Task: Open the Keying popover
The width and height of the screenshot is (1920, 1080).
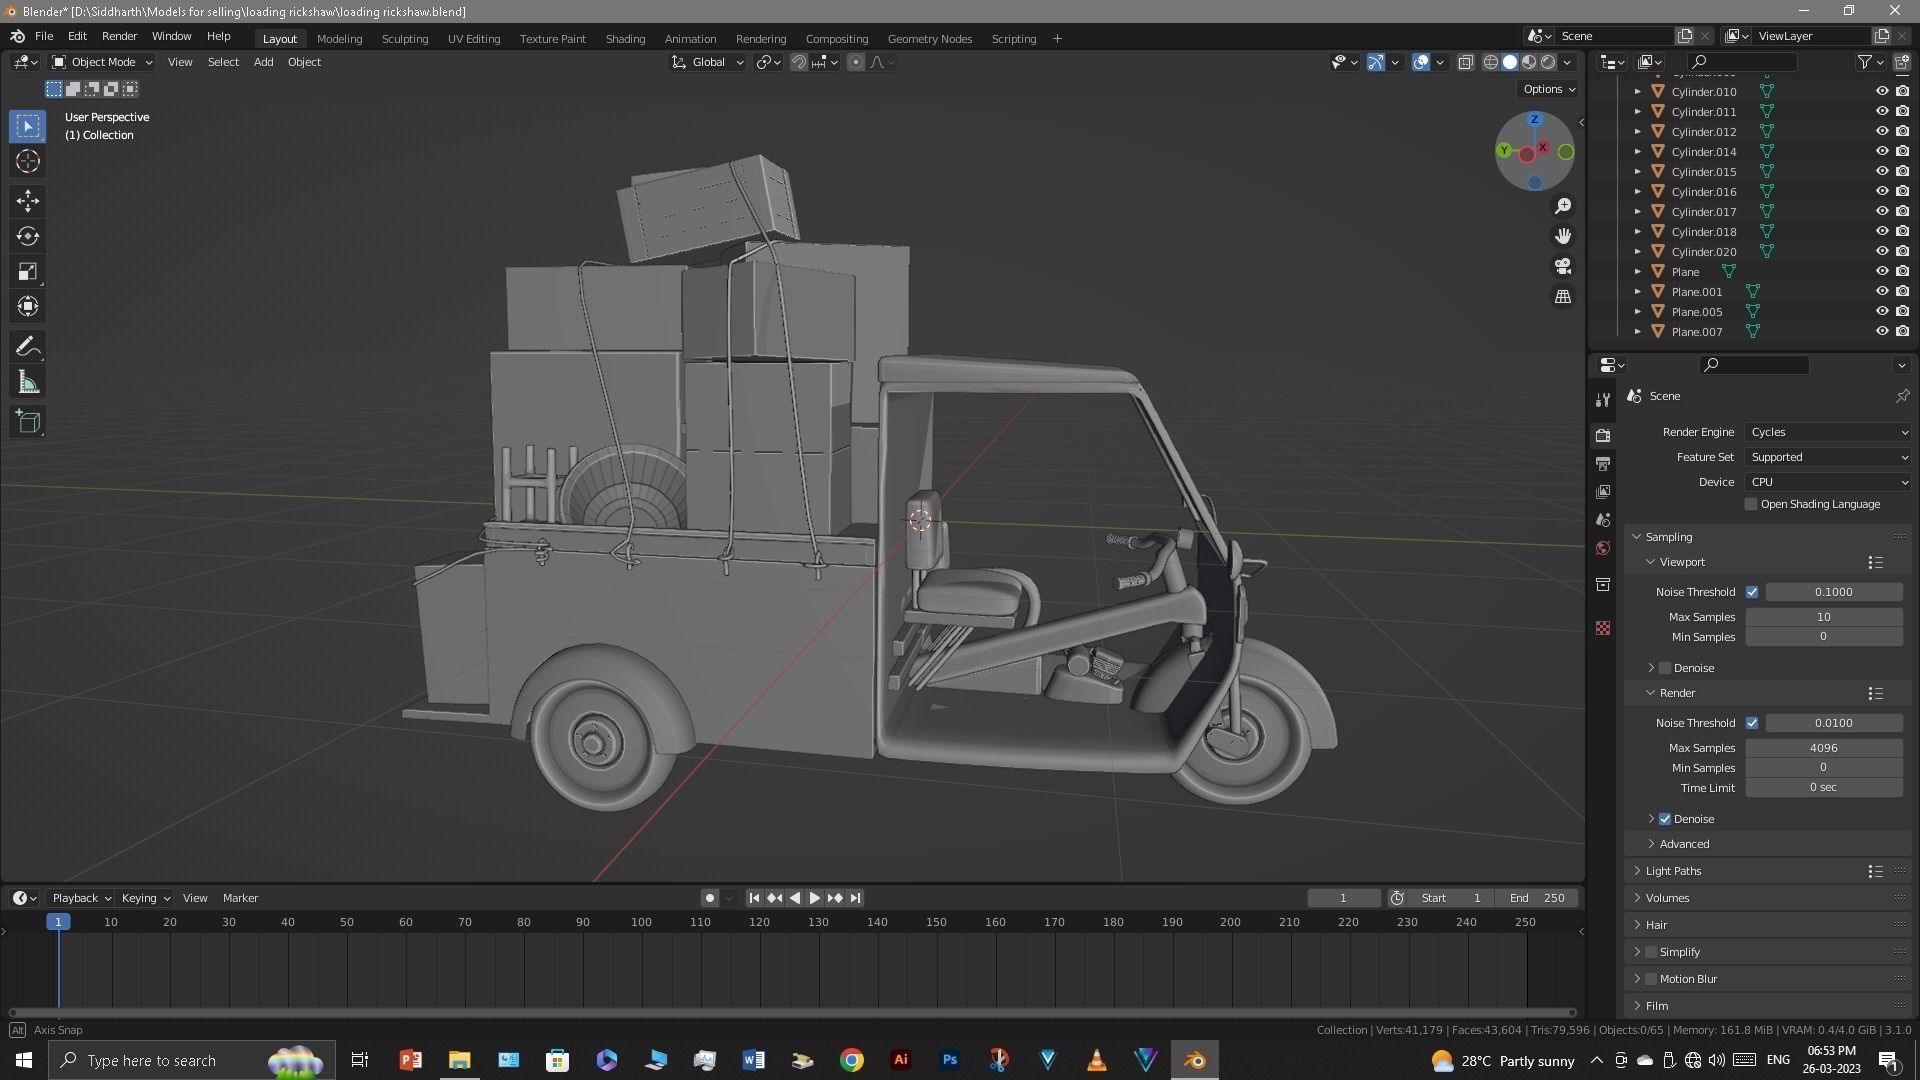Action: click(145, 898)
